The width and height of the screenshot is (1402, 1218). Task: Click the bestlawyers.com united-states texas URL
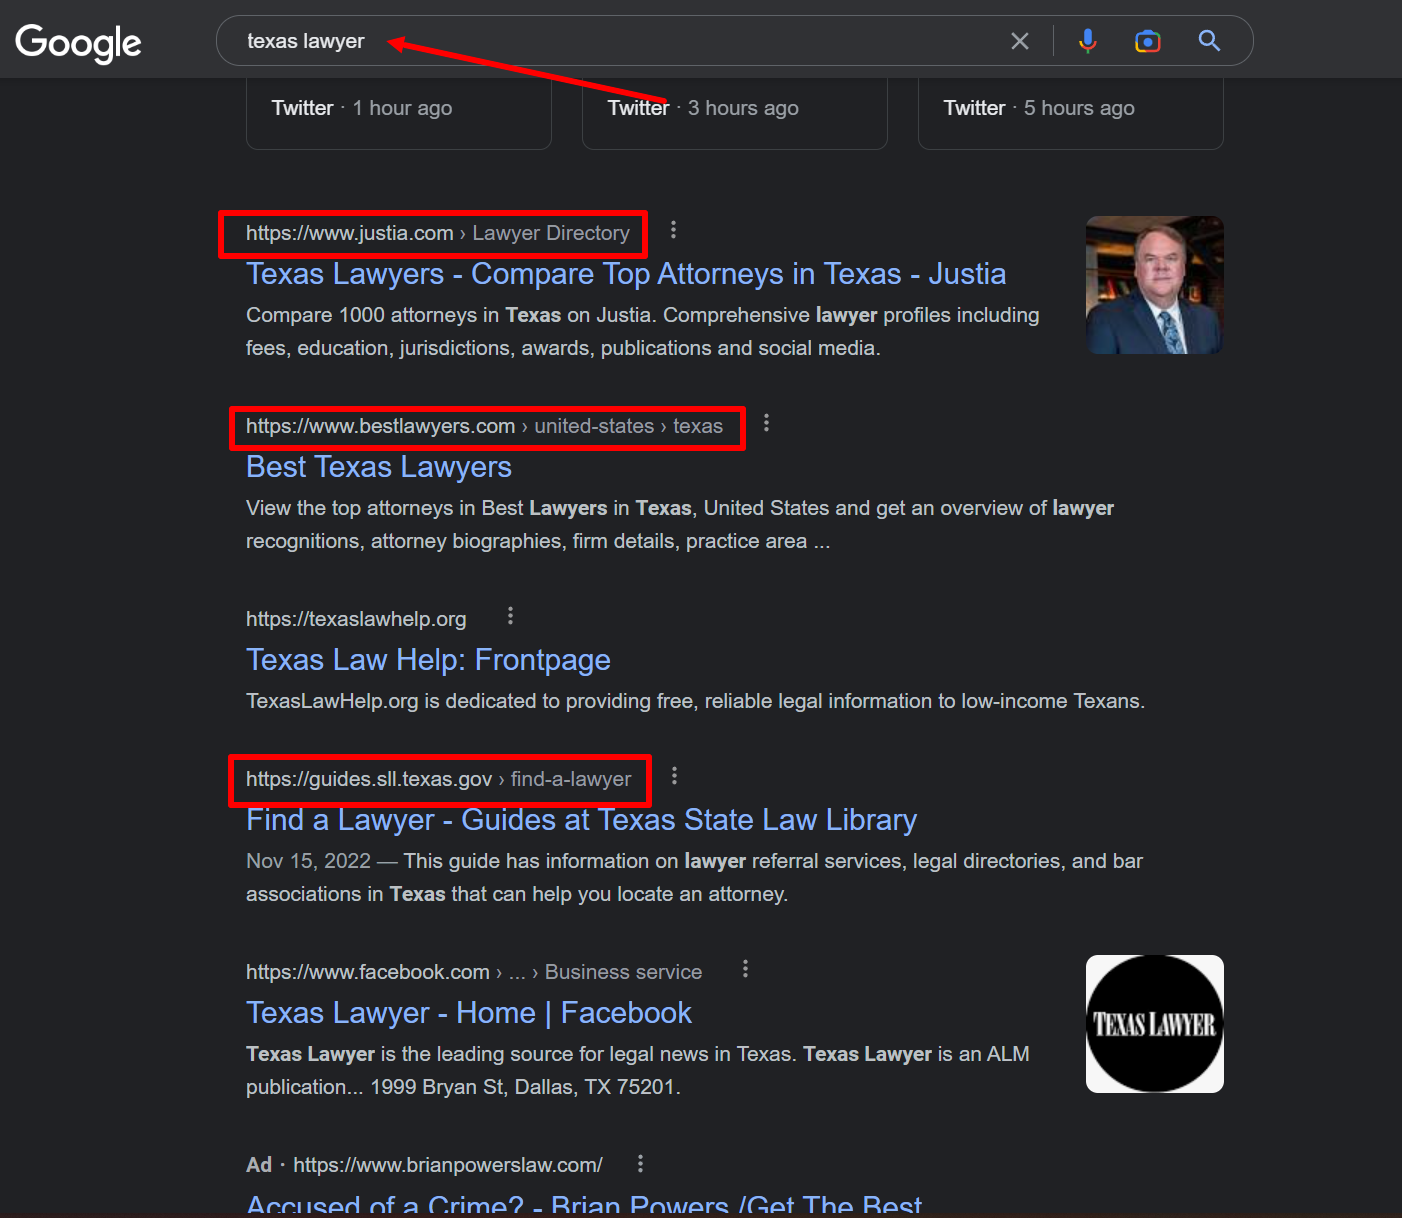point(484,426)
